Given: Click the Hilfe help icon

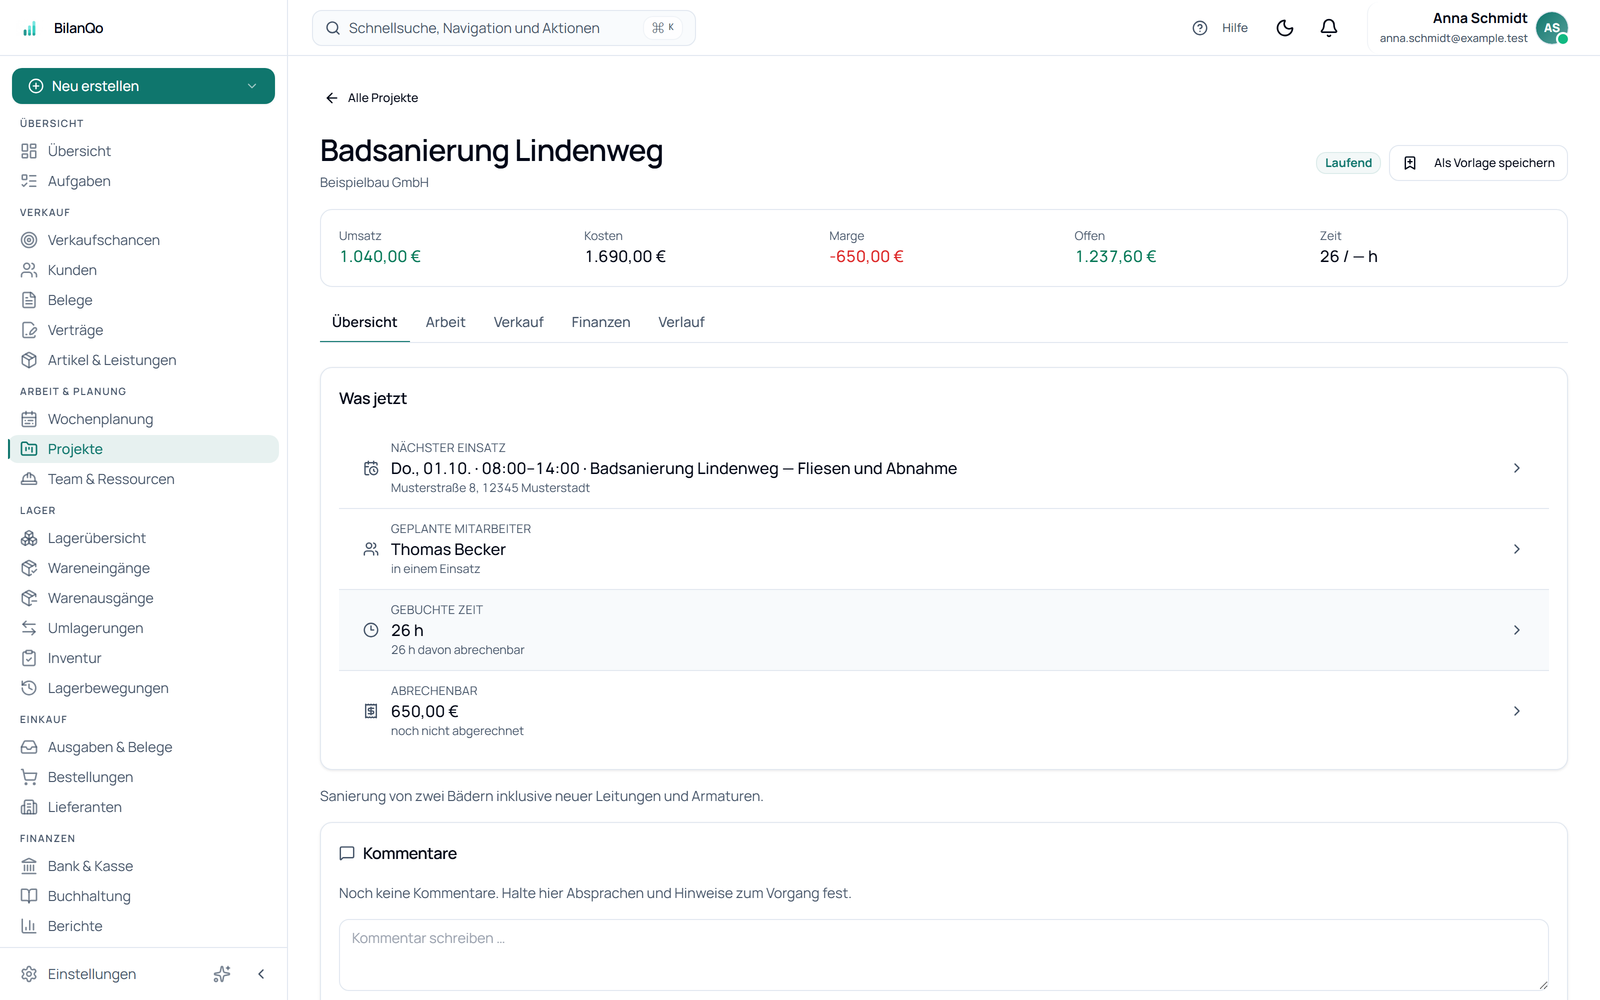Looking at the screenshot, I should (x=1200, y=28).
